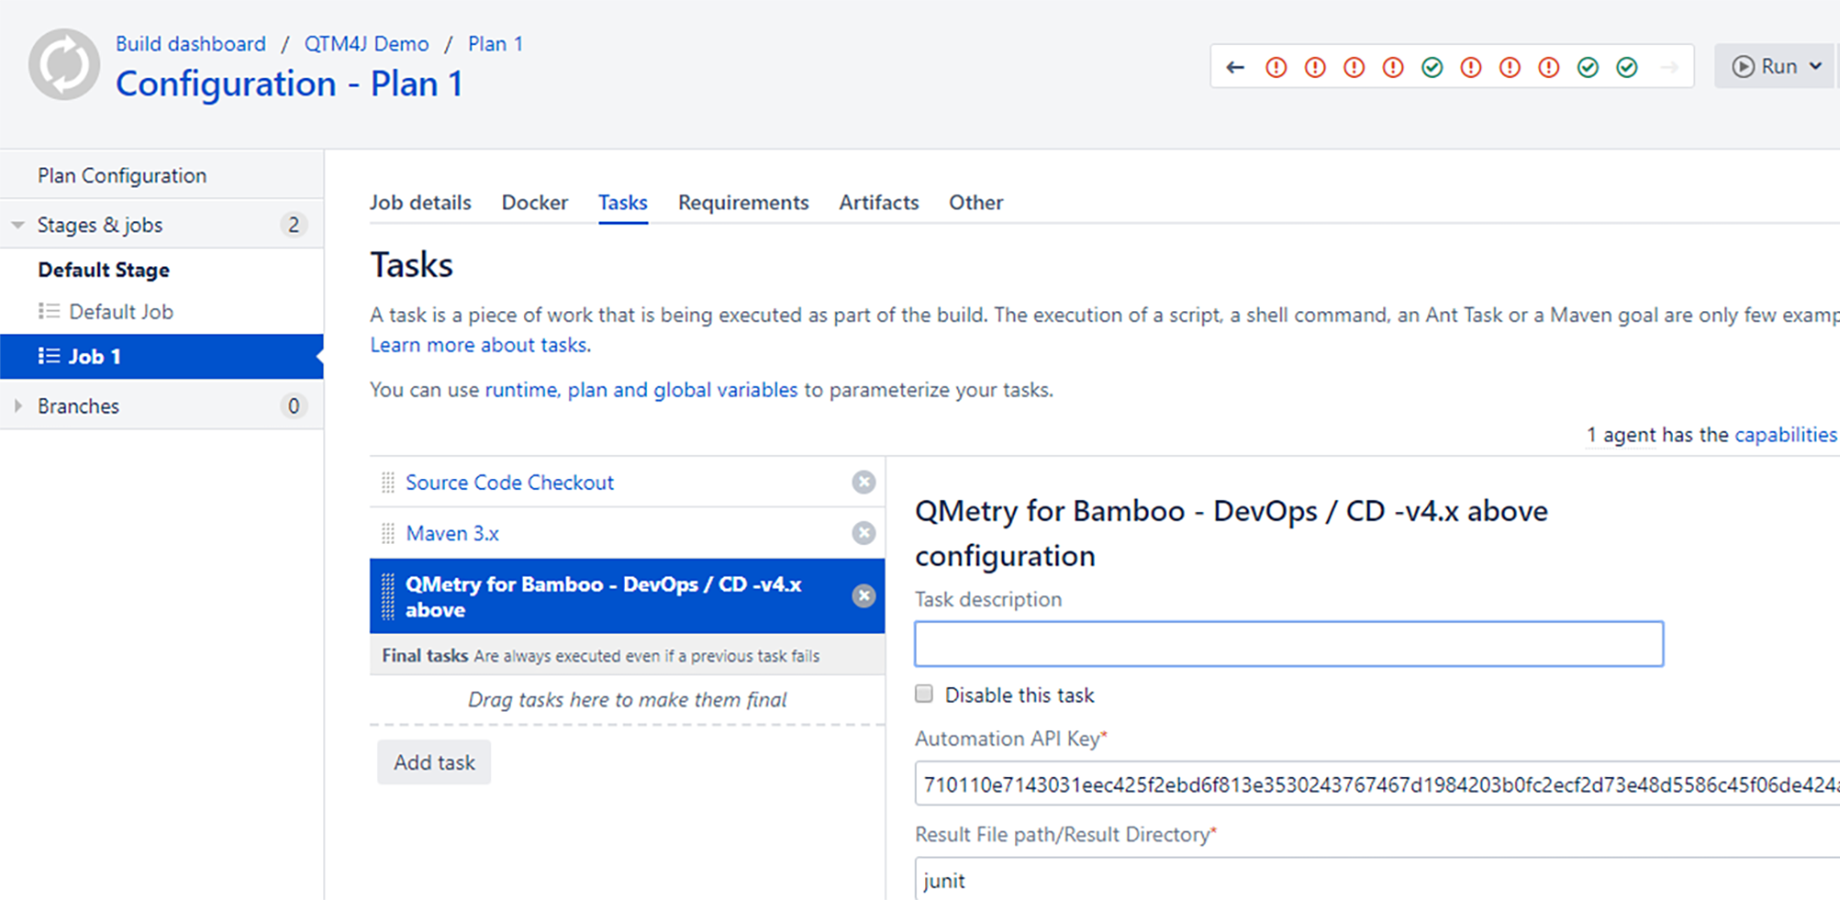Open the Other tab

[976, 202]
